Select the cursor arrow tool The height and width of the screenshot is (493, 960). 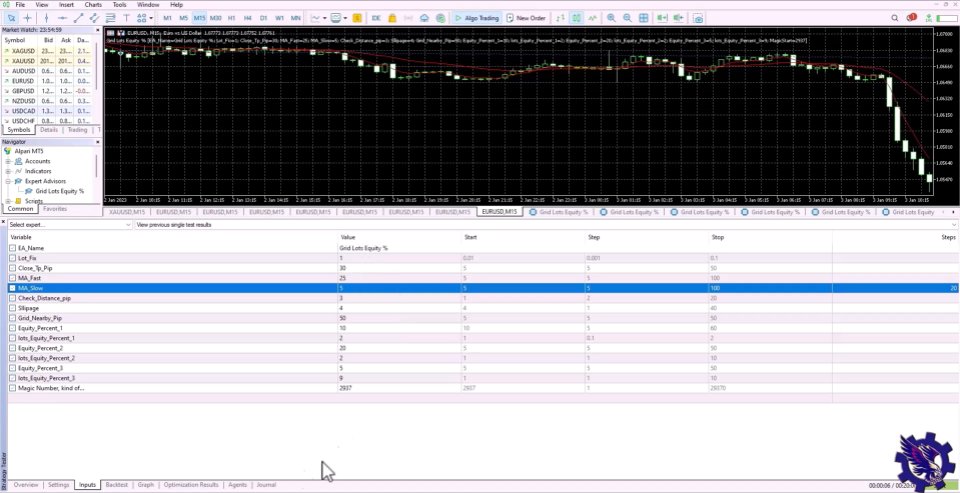point(11,18)
